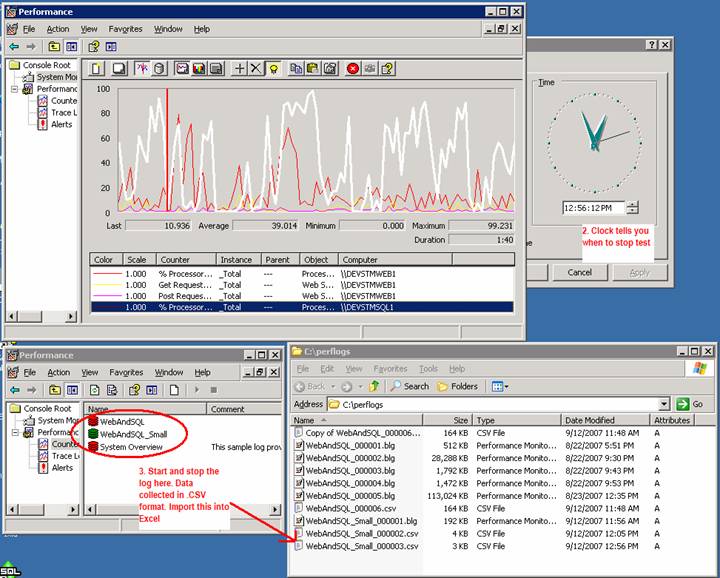Open Tools menu in perflogs window
This screenshot has width=720, height=578.
(428, 369)
